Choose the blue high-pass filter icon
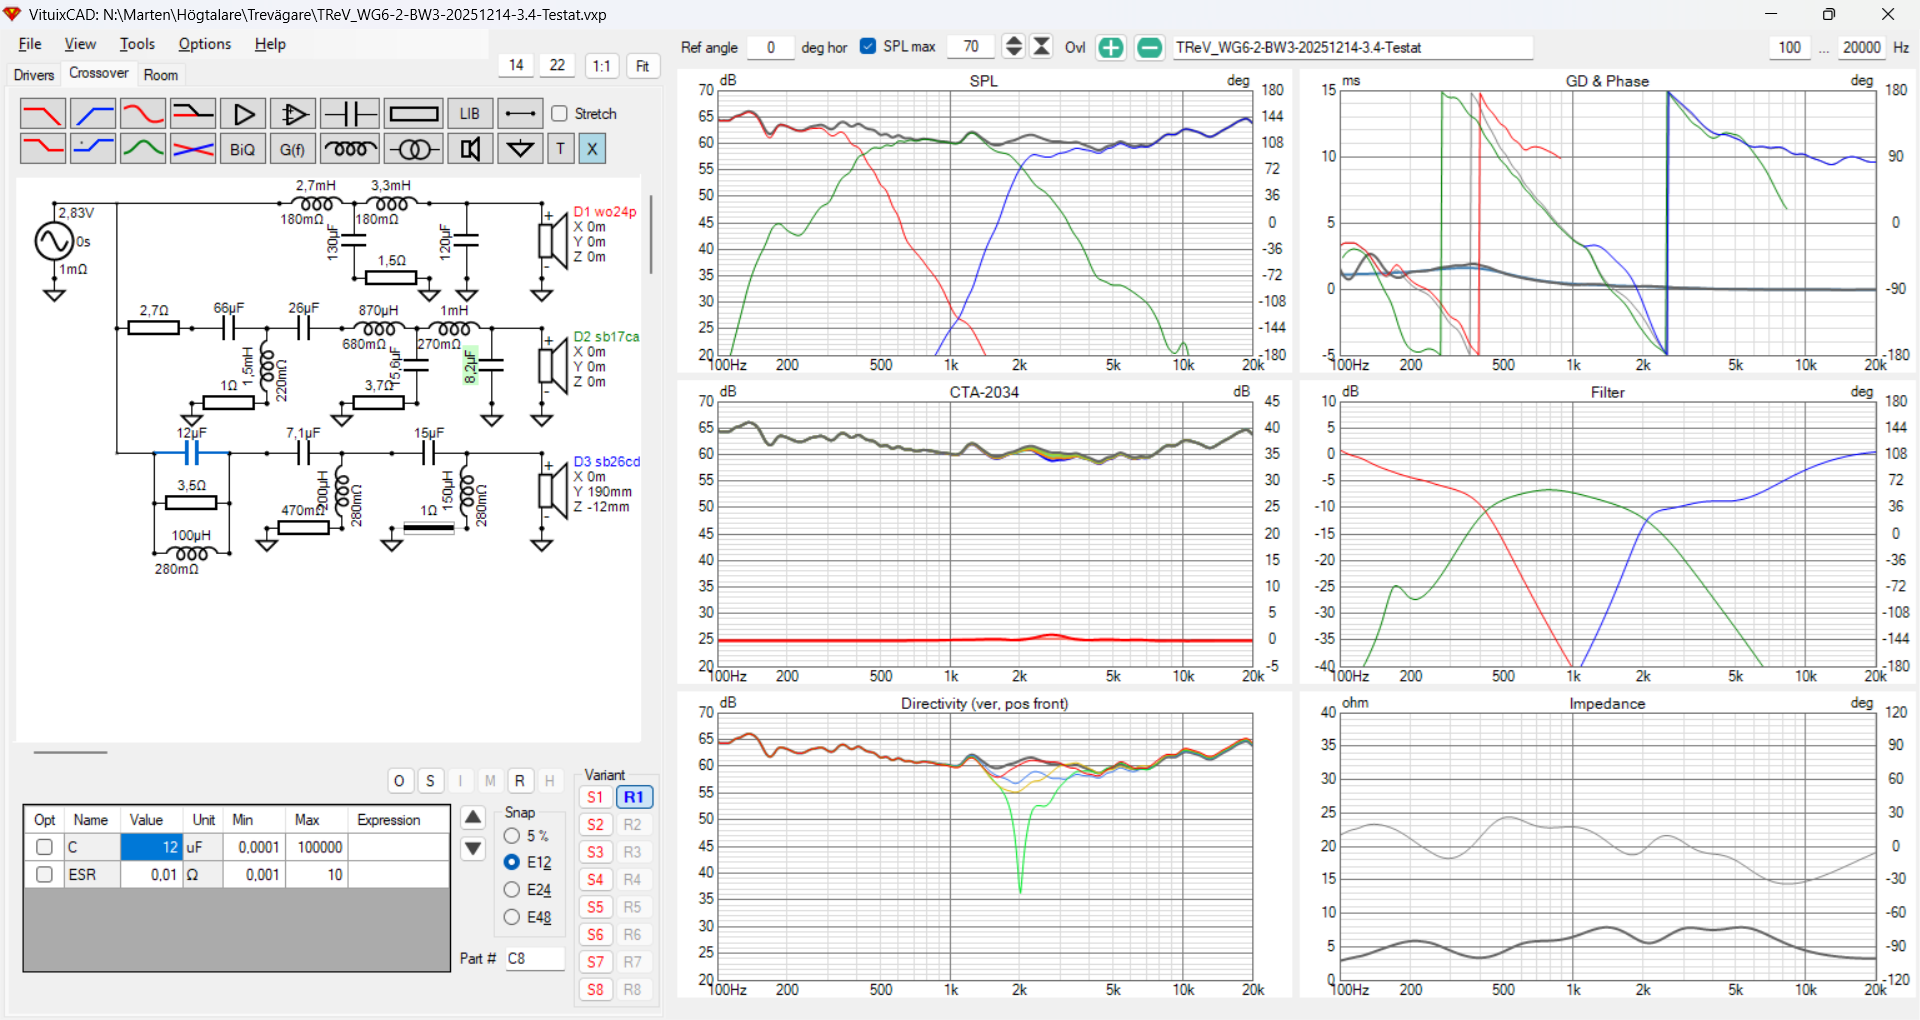The width and height of the screenshot is (1920, 1020). [x=93, y=114]
